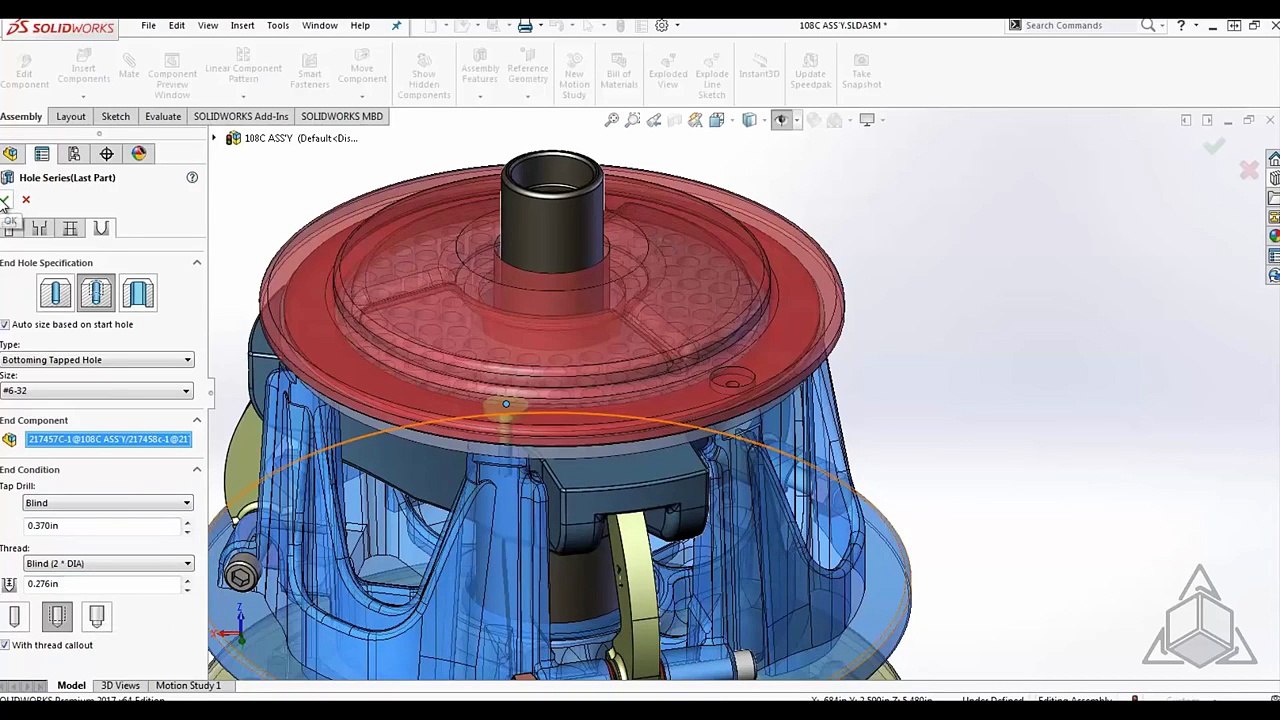Open the DisplayManager color ball tab
This screenshot has height=720, width=1280.
click(138, 153)
